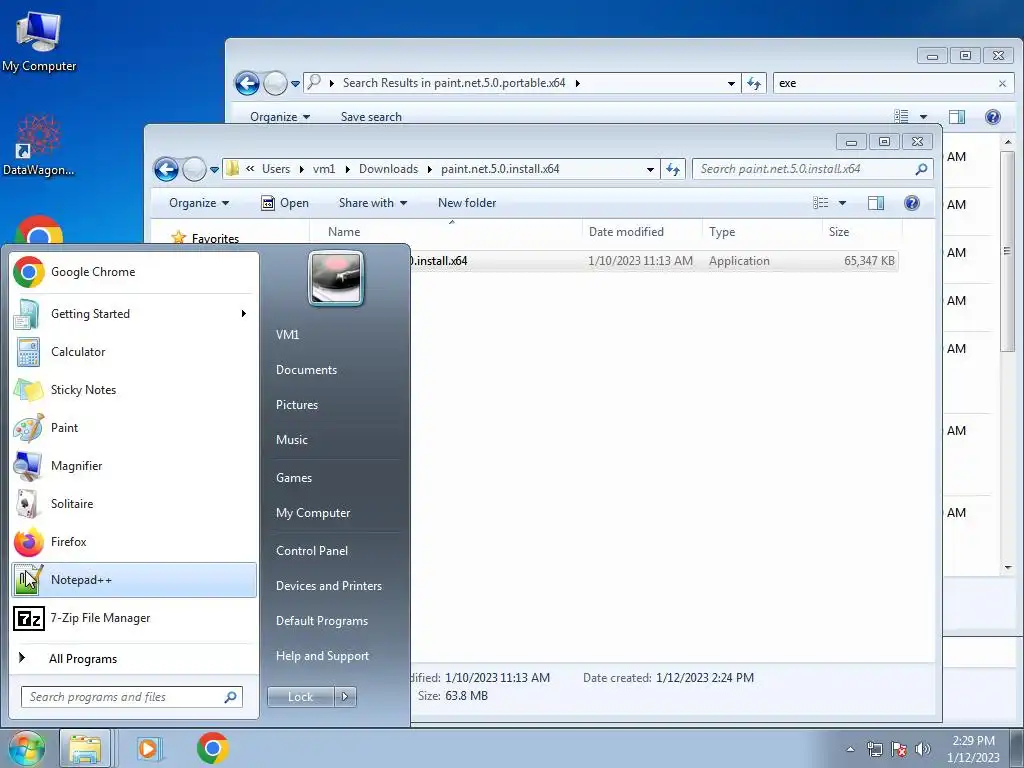Viewport: 1024px width, 768px height.
Task: Go back in search results window
Action: tap(247, 84)
